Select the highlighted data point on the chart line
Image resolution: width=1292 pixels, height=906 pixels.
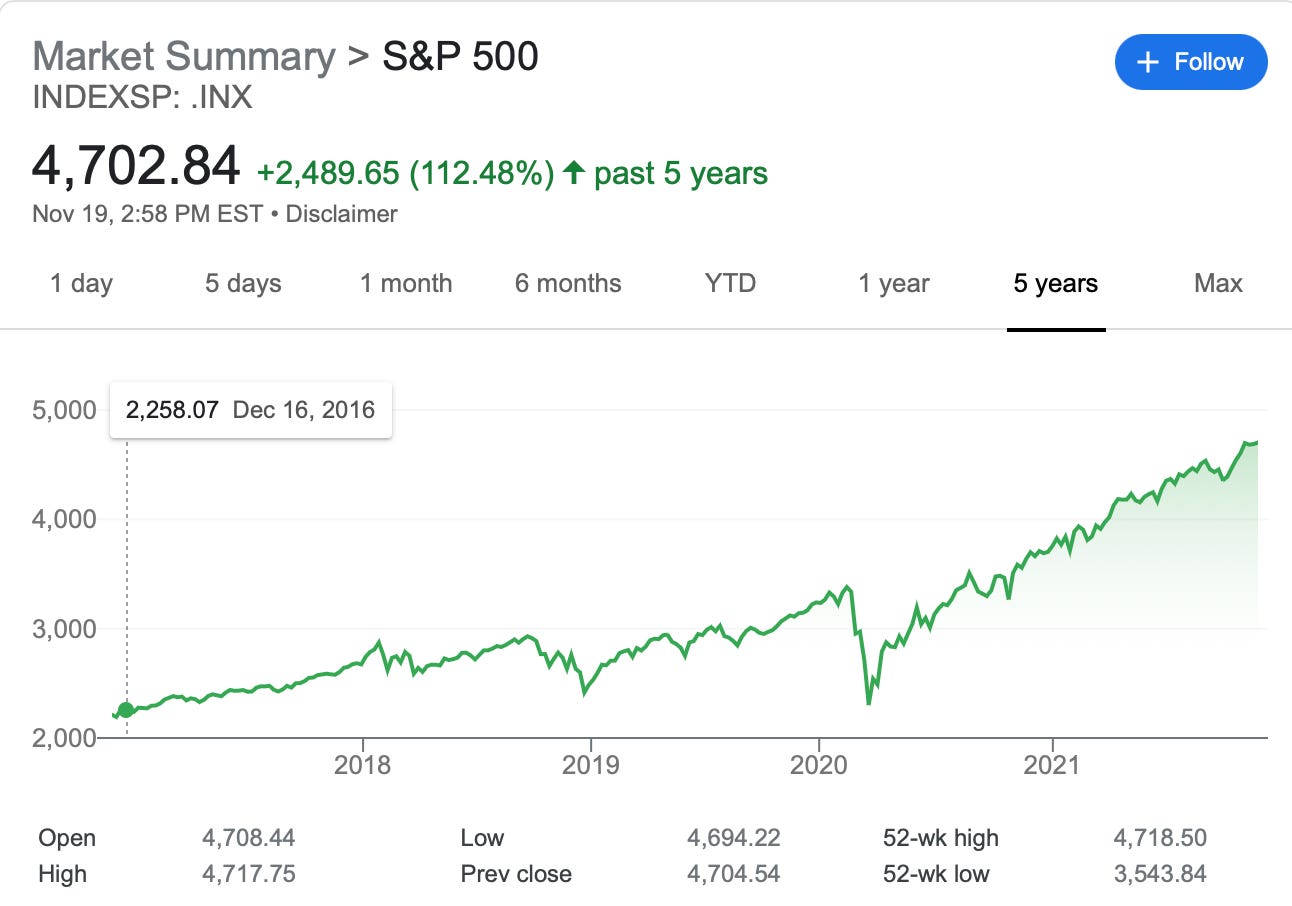coord(124,711)
